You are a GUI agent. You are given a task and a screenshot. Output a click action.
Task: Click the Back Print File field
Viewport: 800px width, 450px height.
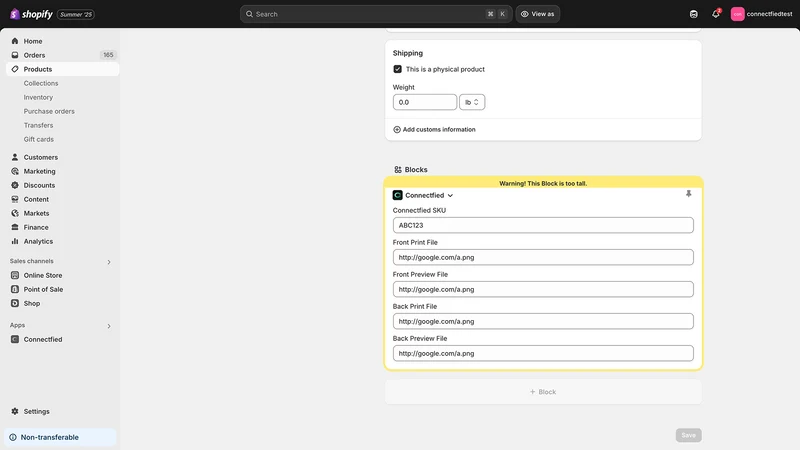[543, 321]
